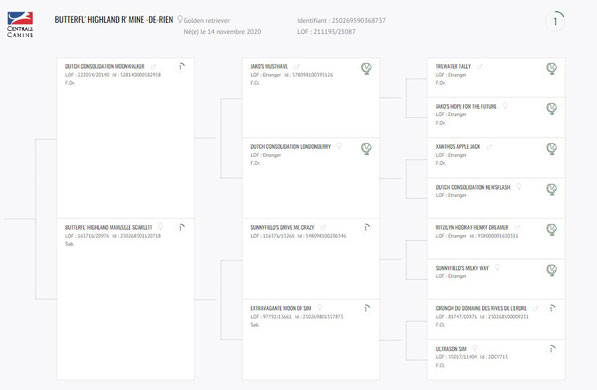Viewport: 597px width, 390px height.
Task: Click the title Butterfl' Highland R' Mine-De-Rien
Action: [114, 20]
